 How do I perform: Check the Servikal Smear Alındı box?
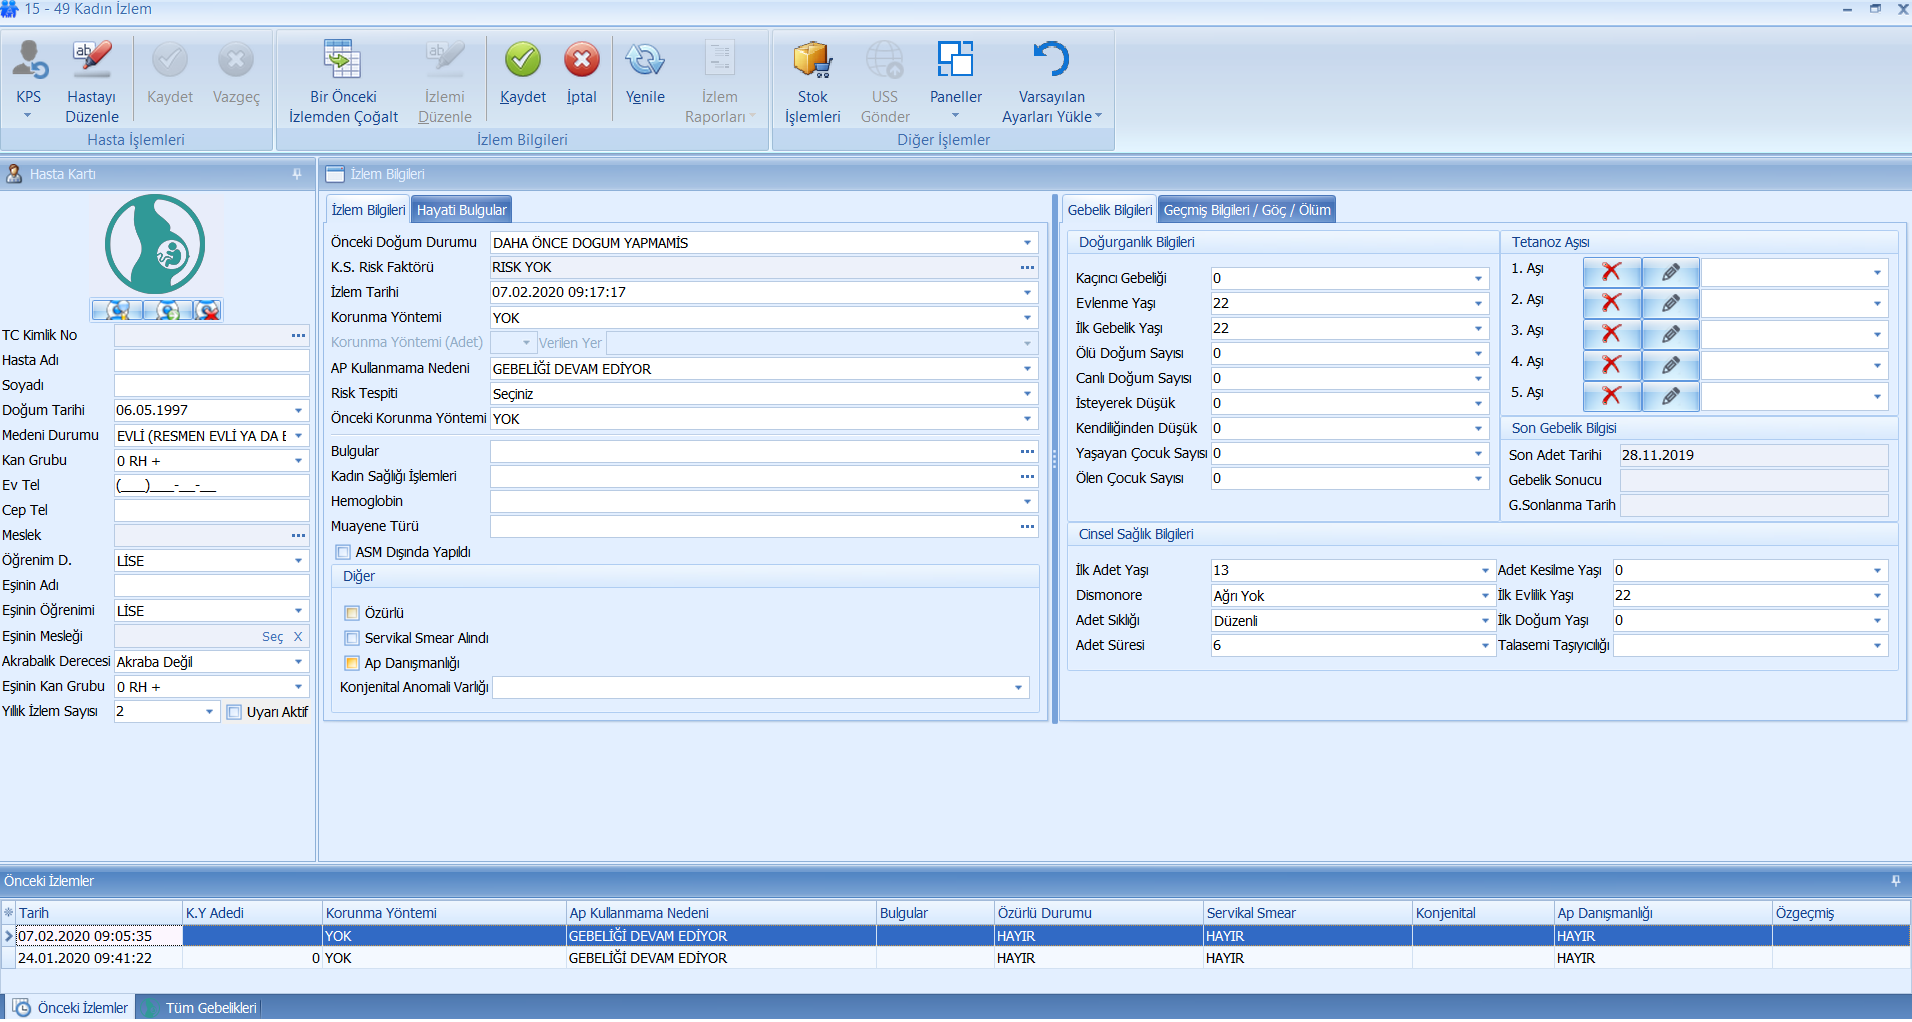click(352, 638)
